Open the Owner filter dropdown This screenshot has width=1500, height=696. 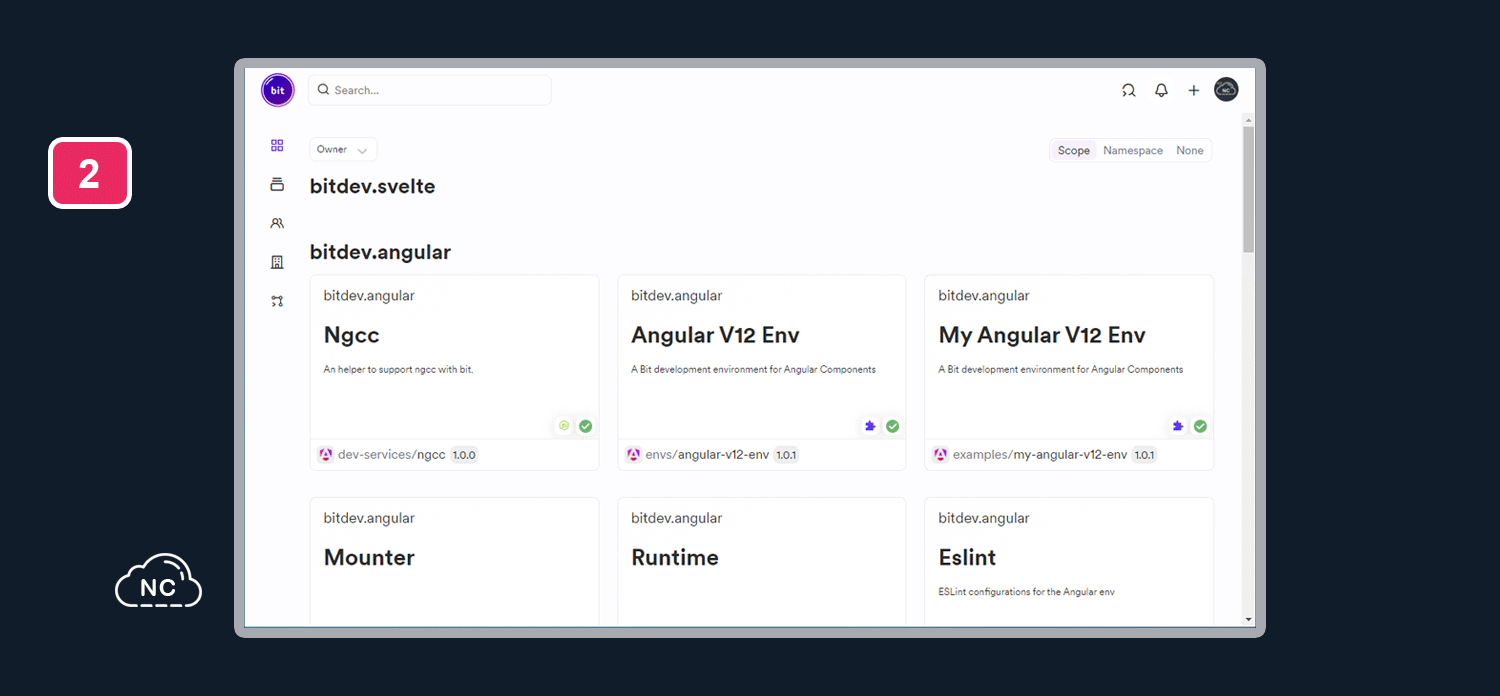point(343,150)
